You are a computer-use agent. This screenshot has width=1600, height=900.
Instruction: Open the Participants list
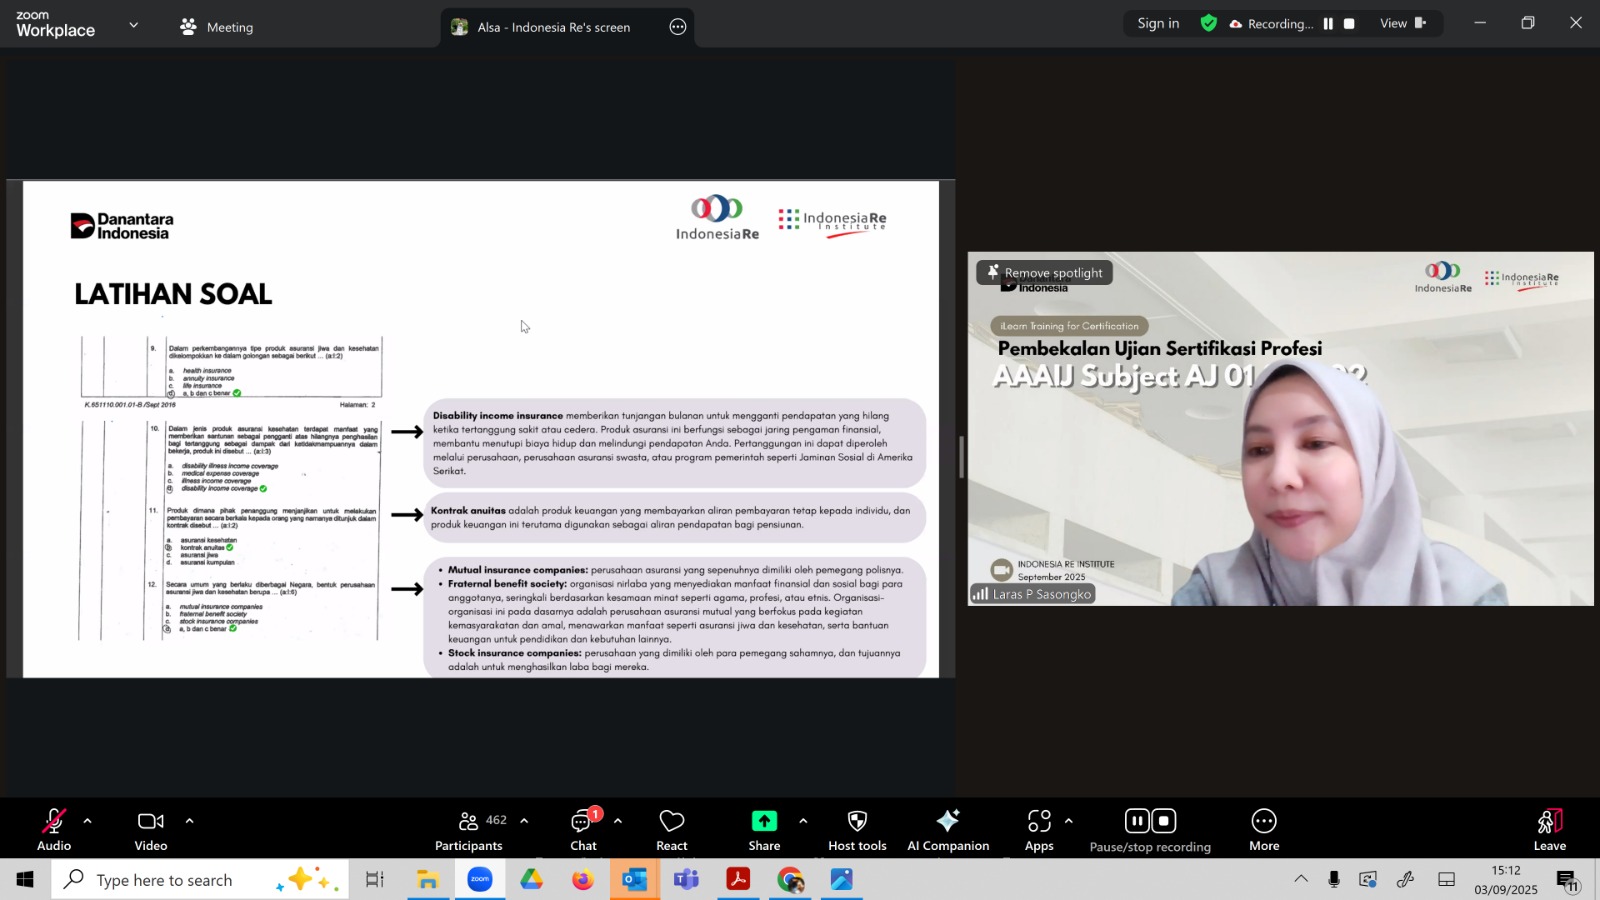tap(470, 829)
